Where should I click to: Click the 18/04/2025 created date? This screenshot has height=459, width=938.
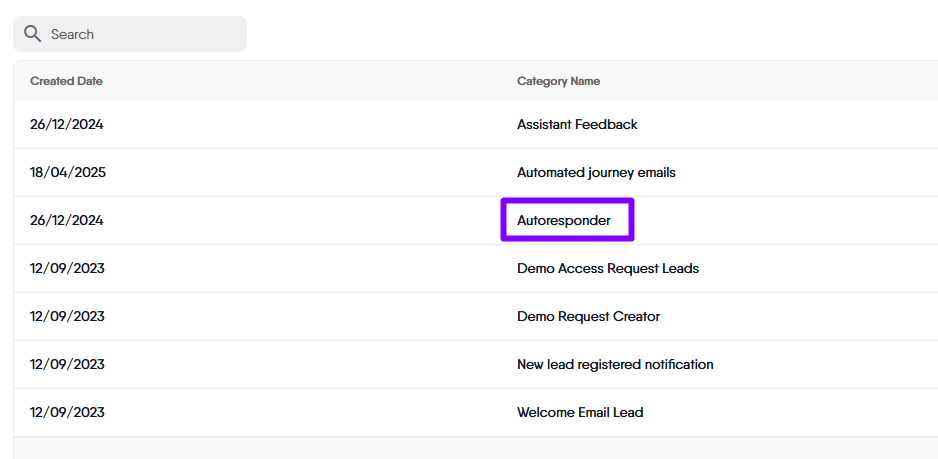coord(68,173)
